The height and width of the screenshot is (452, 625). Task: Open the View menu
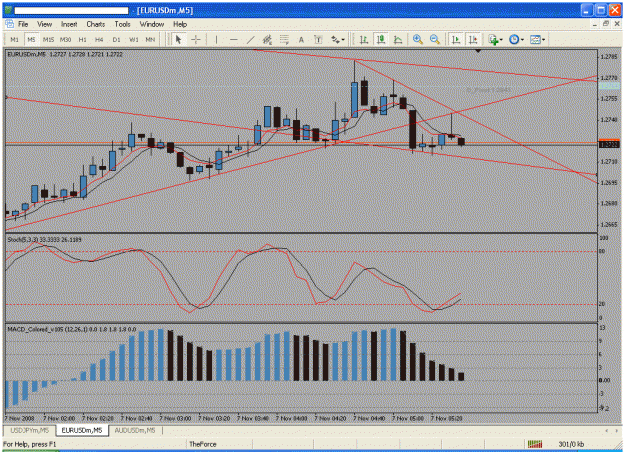point(45,24)
